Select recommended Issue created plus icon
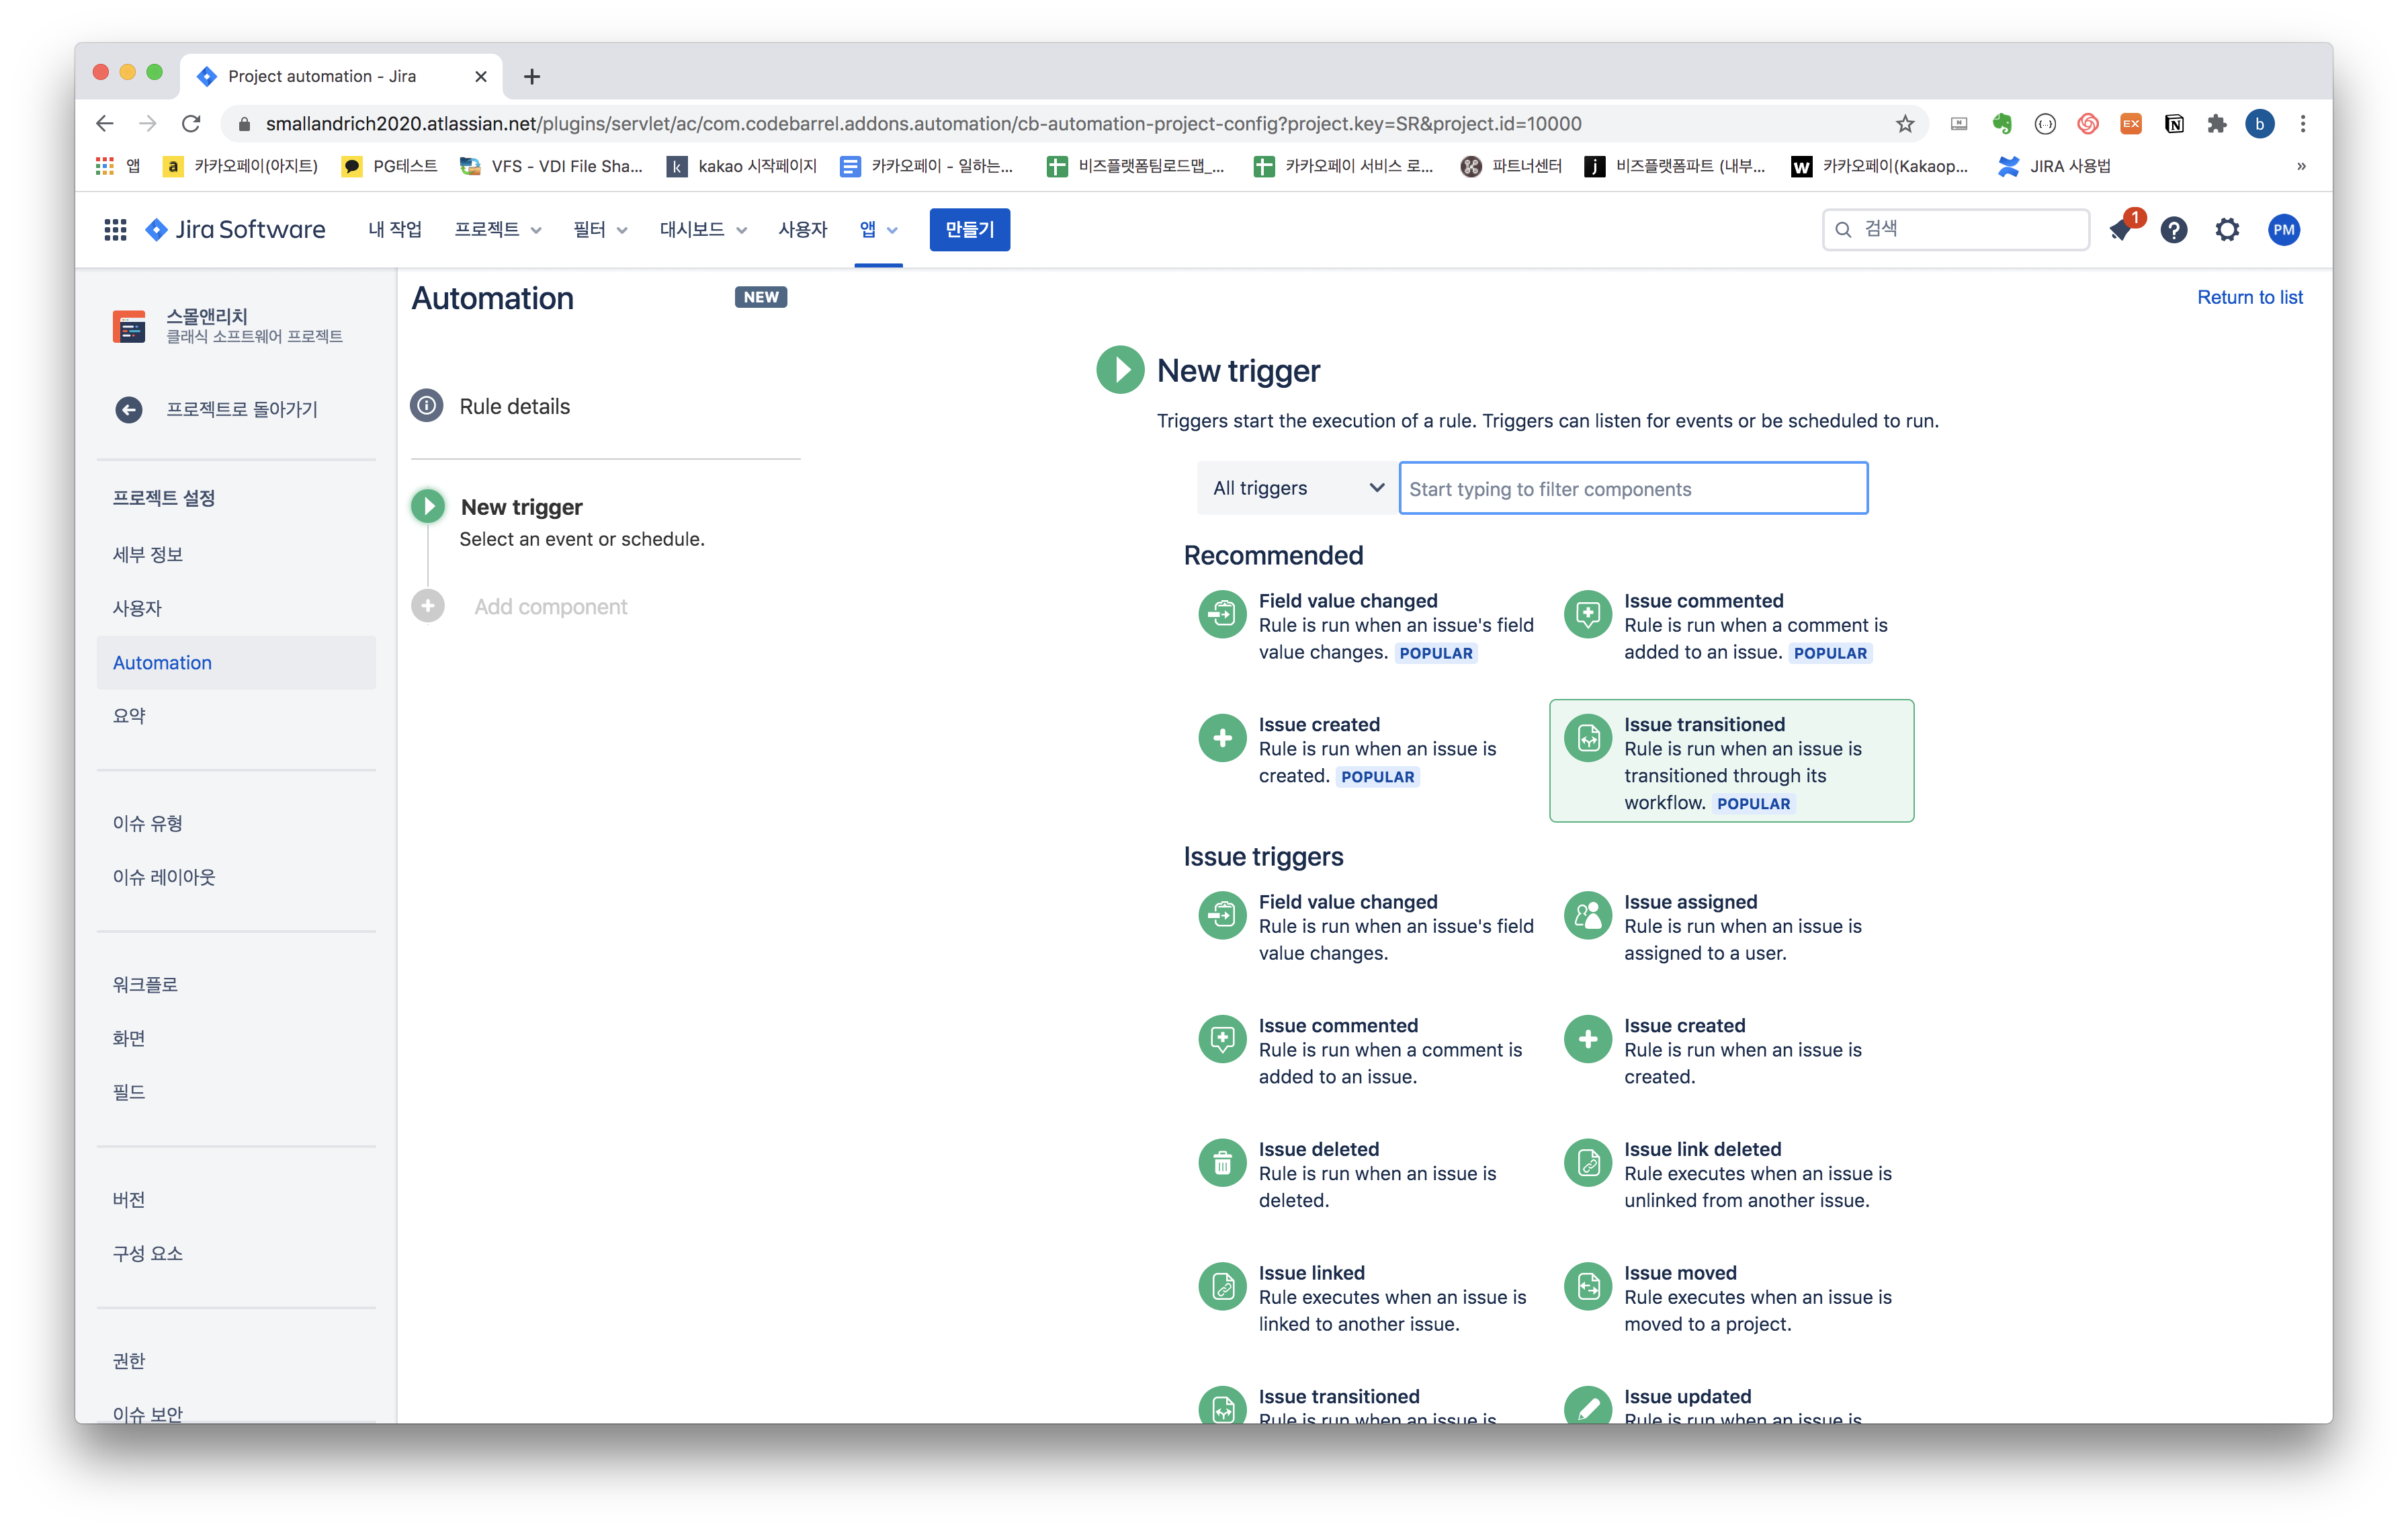2408x1531 pixels. pos(1222,739)
